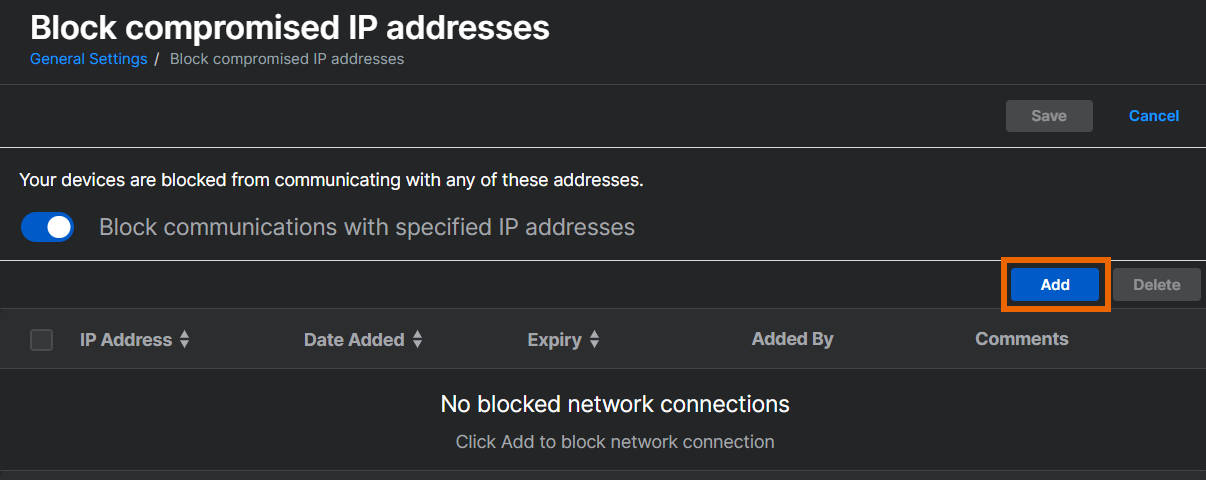Toggle off Block communications switch
Screen dimensions: 1206x480
click(48, 227)
